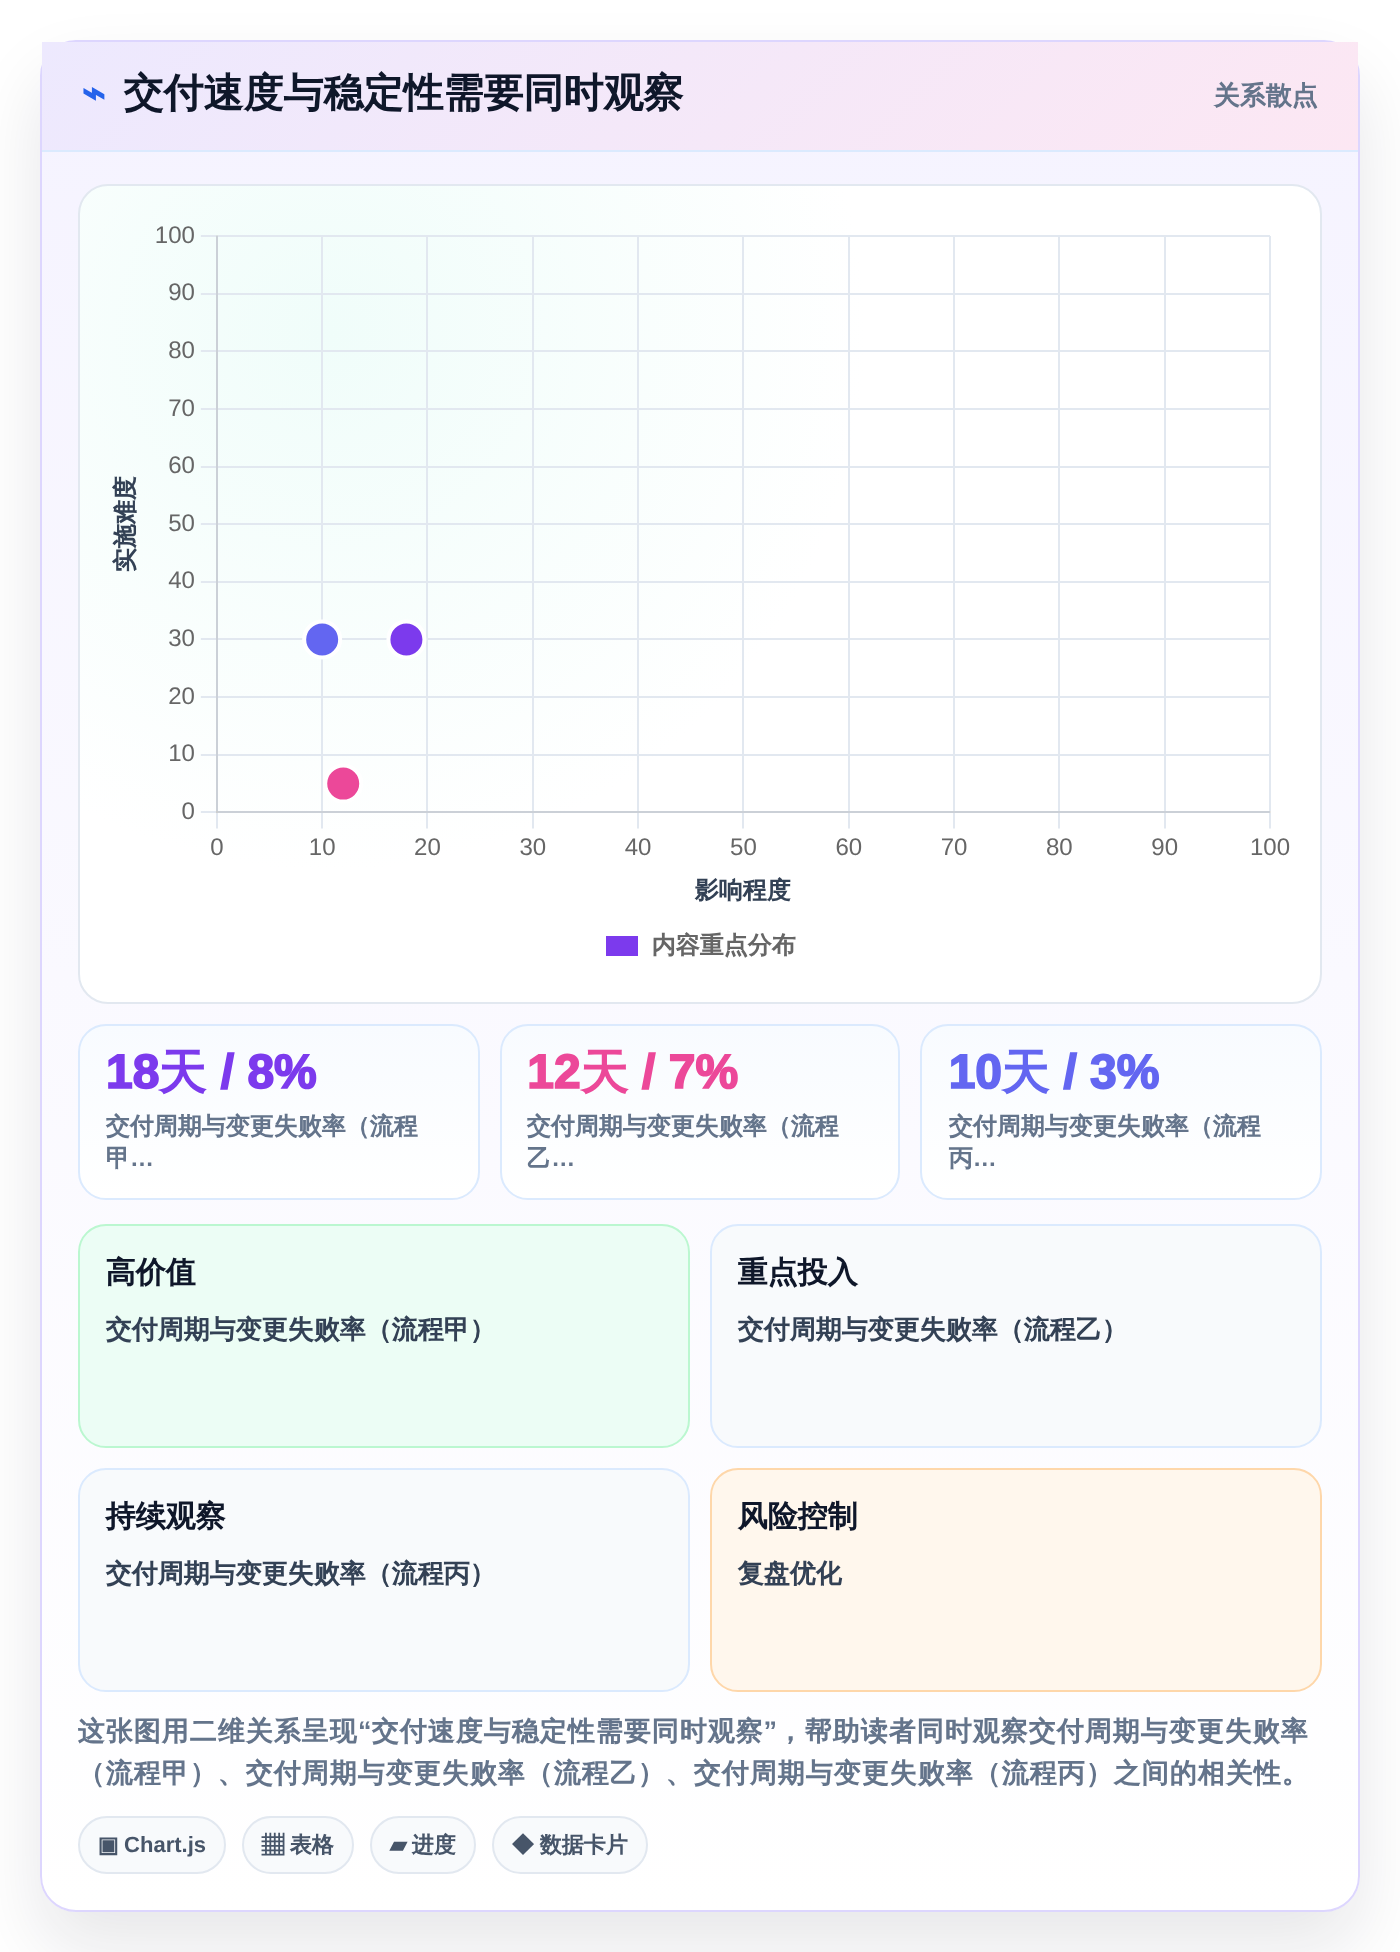Click the truncated 流程丙 card description

(x=1105, y=1142)
